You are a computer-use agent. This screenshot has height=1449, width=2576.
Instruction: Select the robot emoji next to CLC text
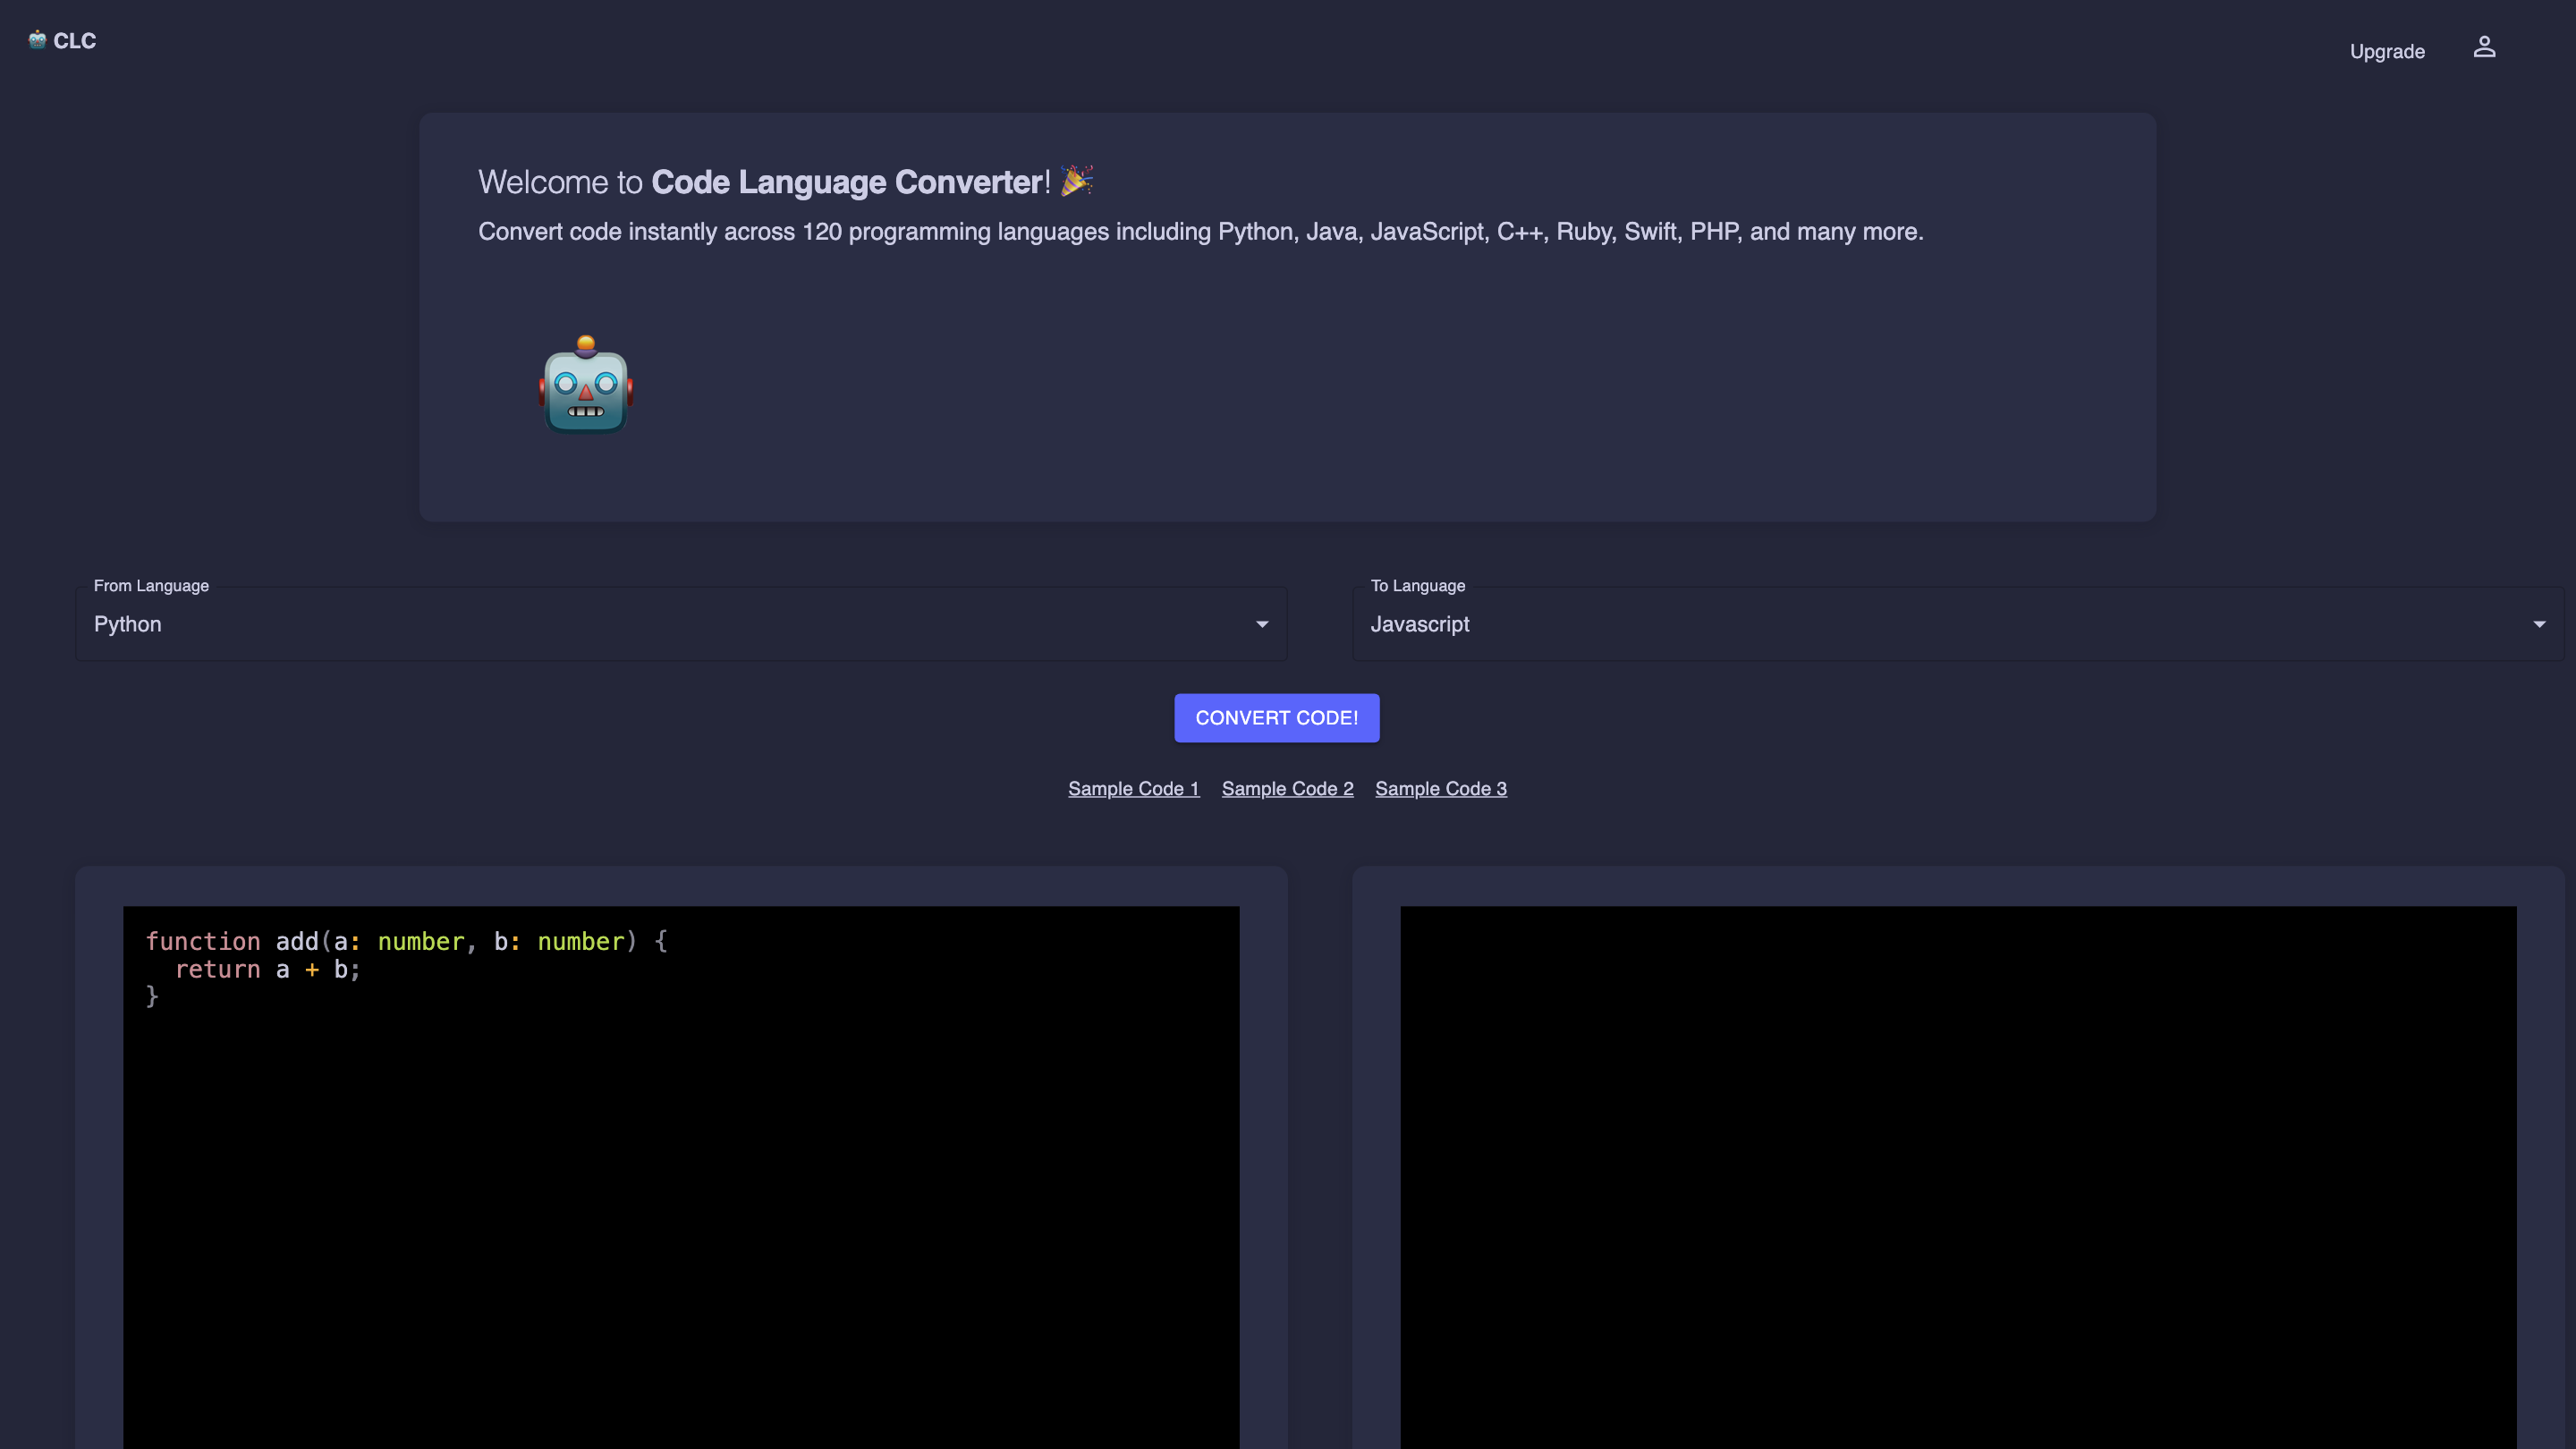(x=36, y=40)
